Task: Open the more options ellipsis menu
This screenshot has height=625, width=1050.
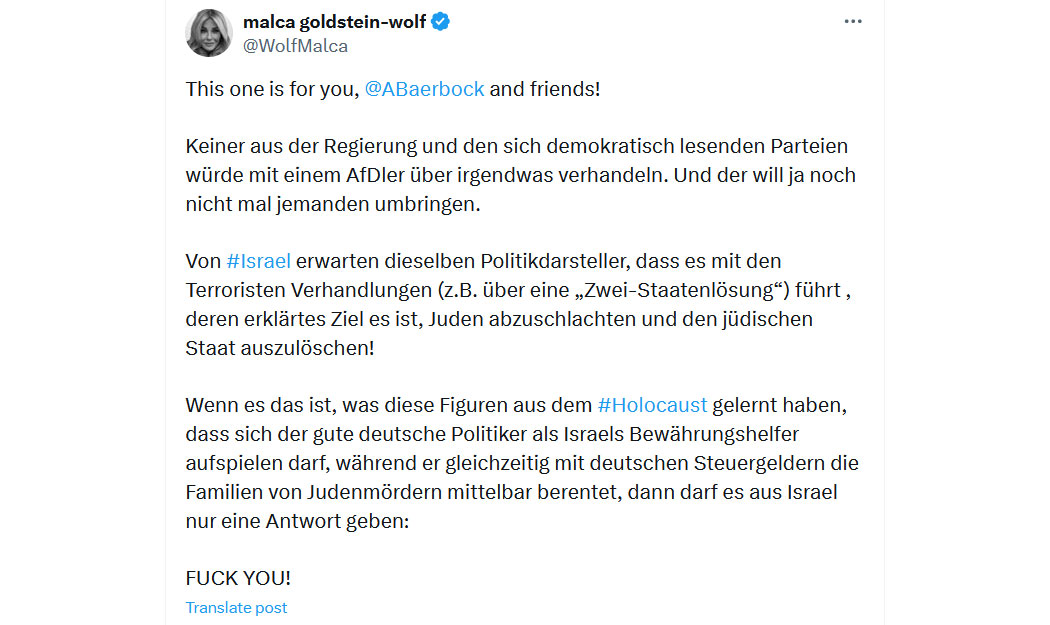Action: (x=852, y=21)
